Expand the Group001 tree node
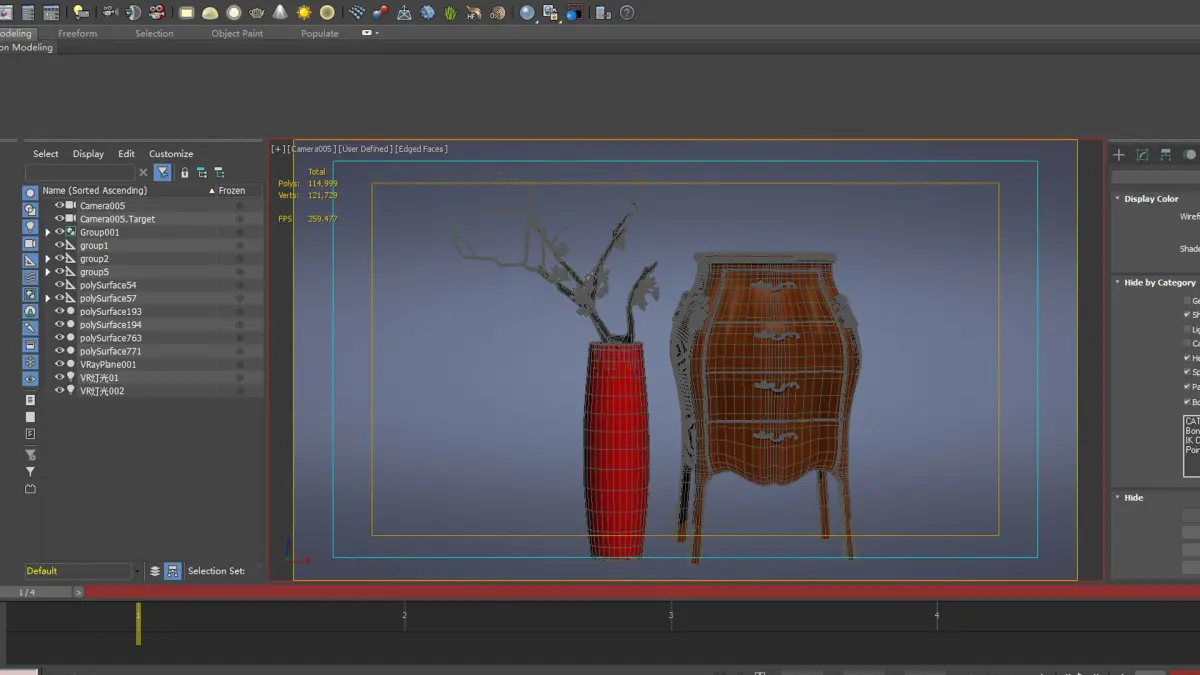The image size is (1200, 675). click(47, 233)
